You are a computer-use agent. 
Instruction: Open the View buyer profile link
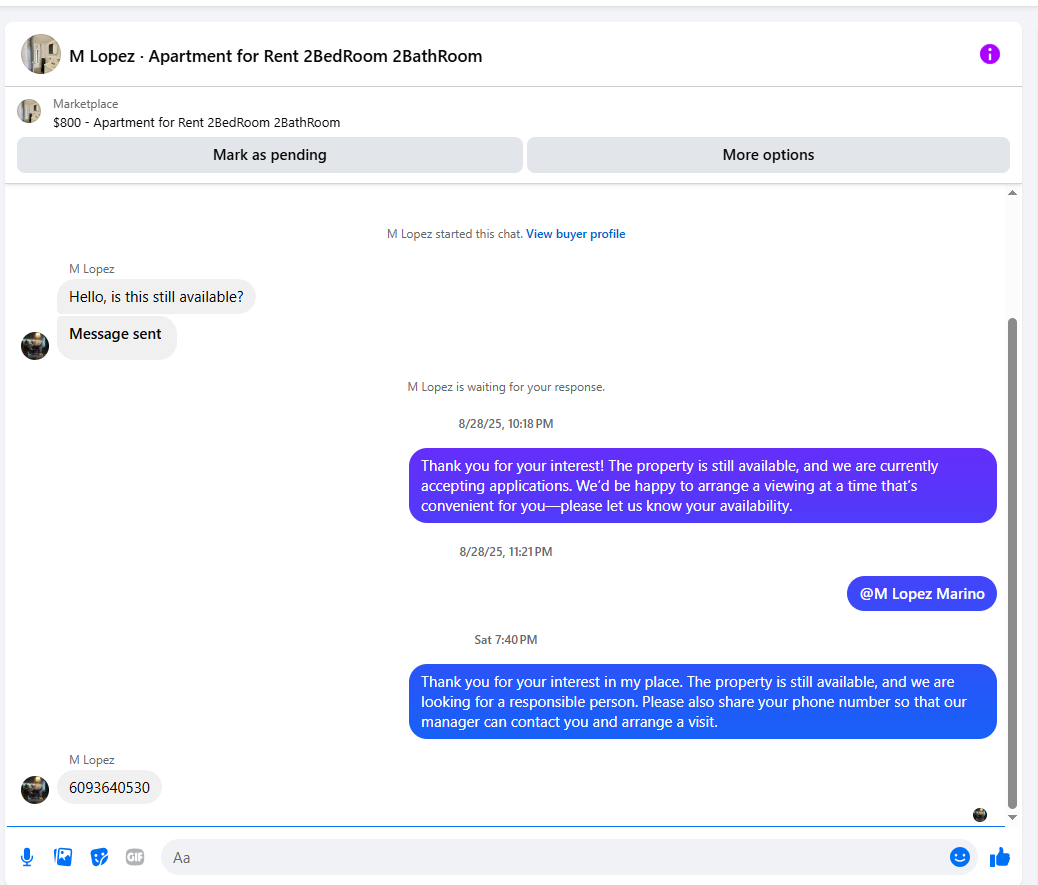click(575, 234)
